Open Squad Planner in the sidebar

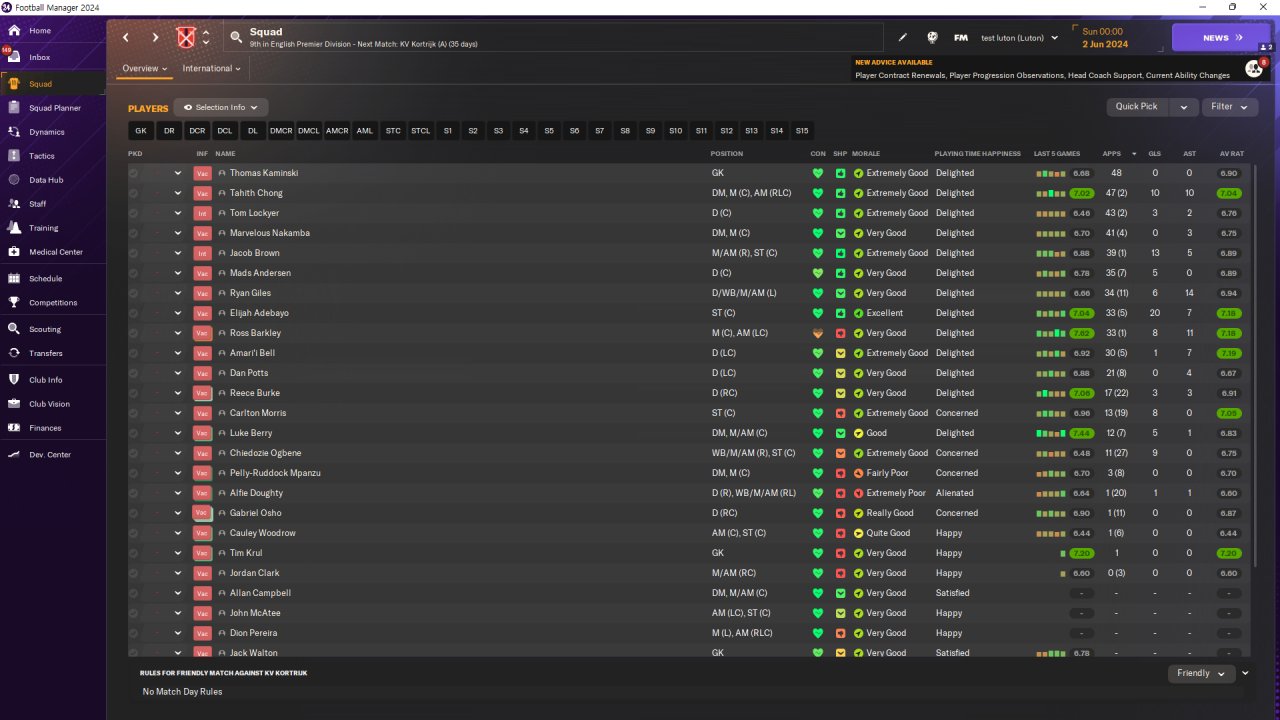pos(53,108)
